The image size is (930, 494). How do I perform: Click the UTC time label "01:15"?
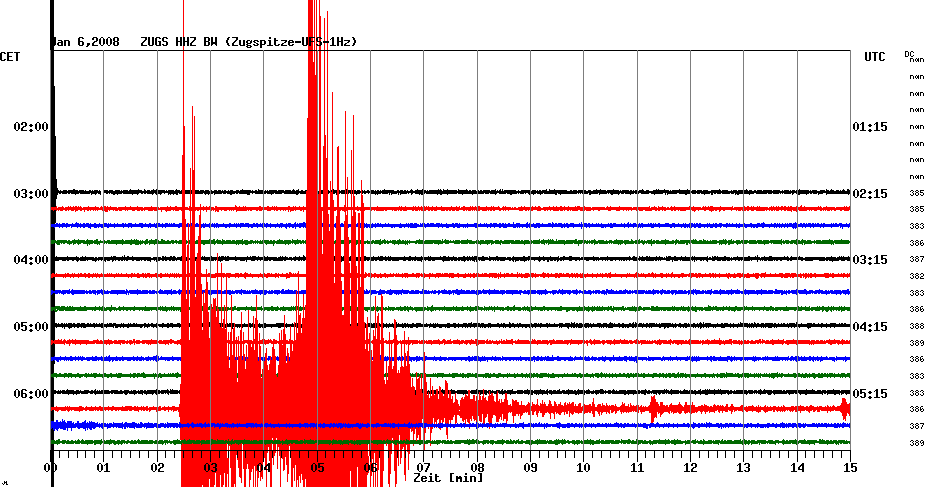click(x=870, y=127)
